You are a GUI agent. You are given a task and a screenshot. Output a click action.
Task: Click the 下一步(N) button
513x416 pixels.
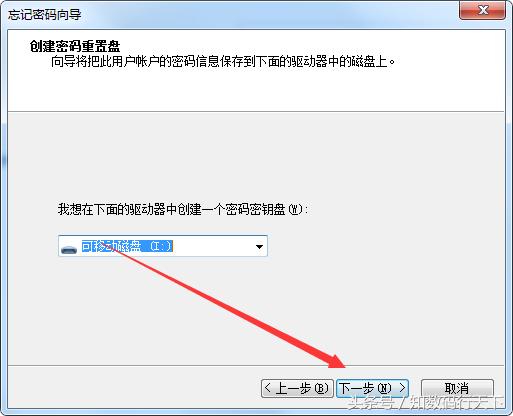coord(372,388)
